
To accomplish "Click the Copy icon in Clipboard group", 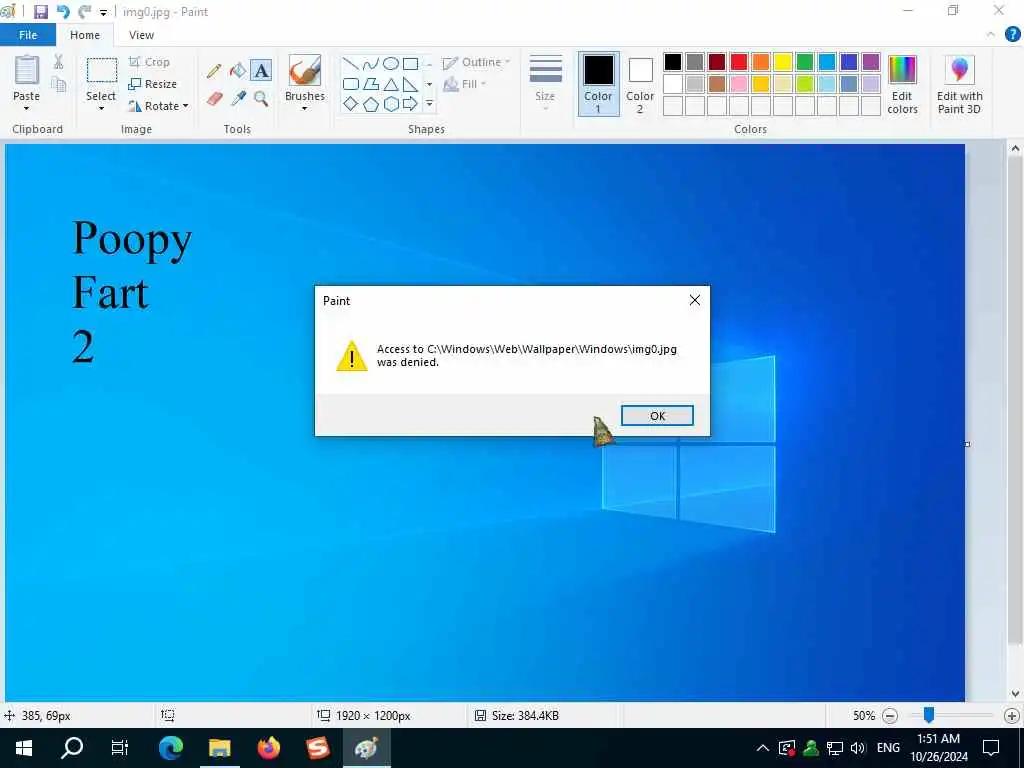I will tap(59, 84).
